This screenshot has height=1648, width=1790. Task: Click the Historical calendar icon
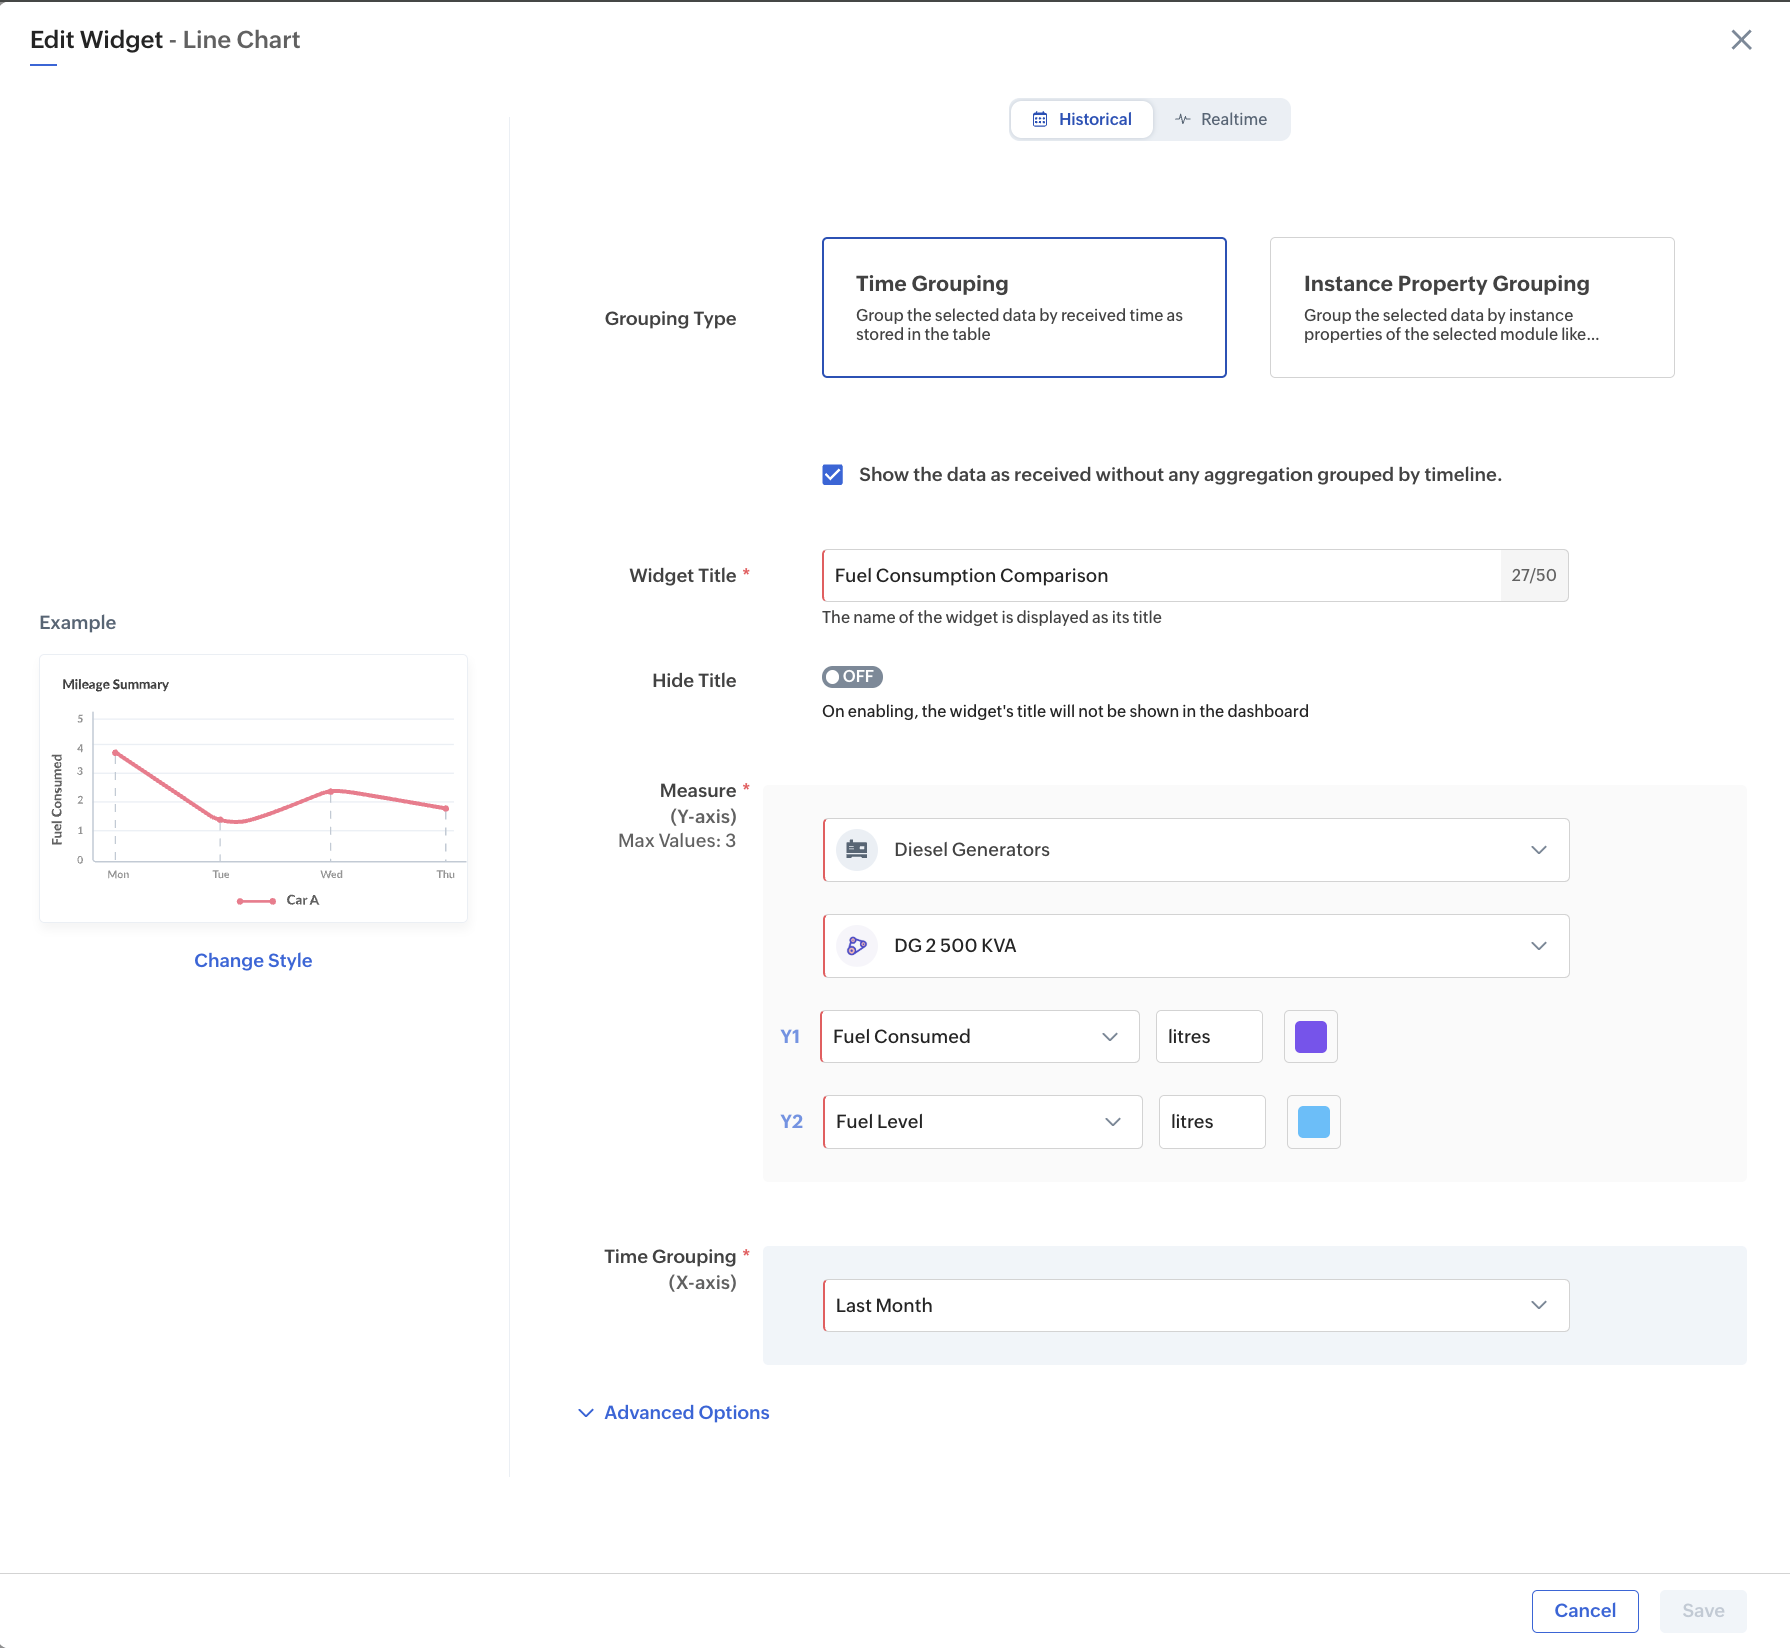pyautogui.click(x=1040, y=119)
